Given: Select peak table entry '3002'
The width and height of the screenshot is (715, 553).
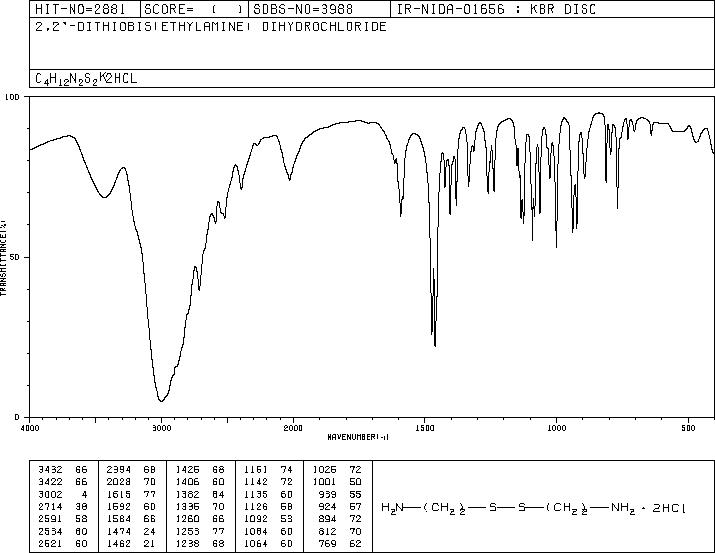Looking at the screenshot, I should pos(51,494).
